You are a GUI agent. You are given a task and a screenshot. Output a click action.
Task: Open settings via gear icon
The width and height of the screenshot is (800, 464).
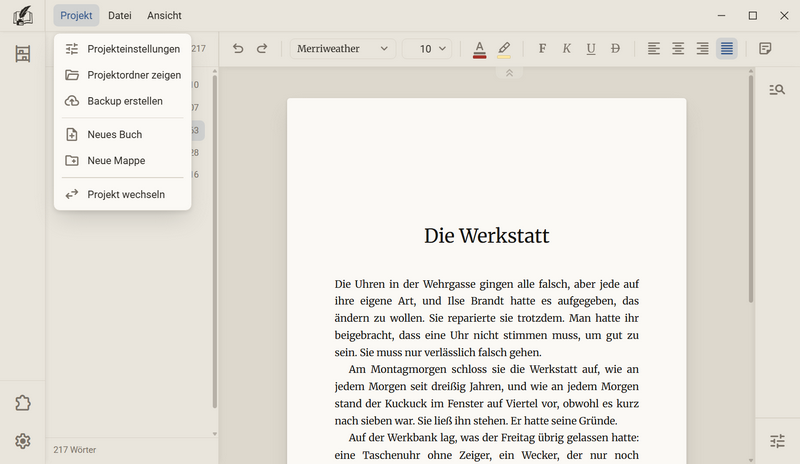[x=22, y=441]
